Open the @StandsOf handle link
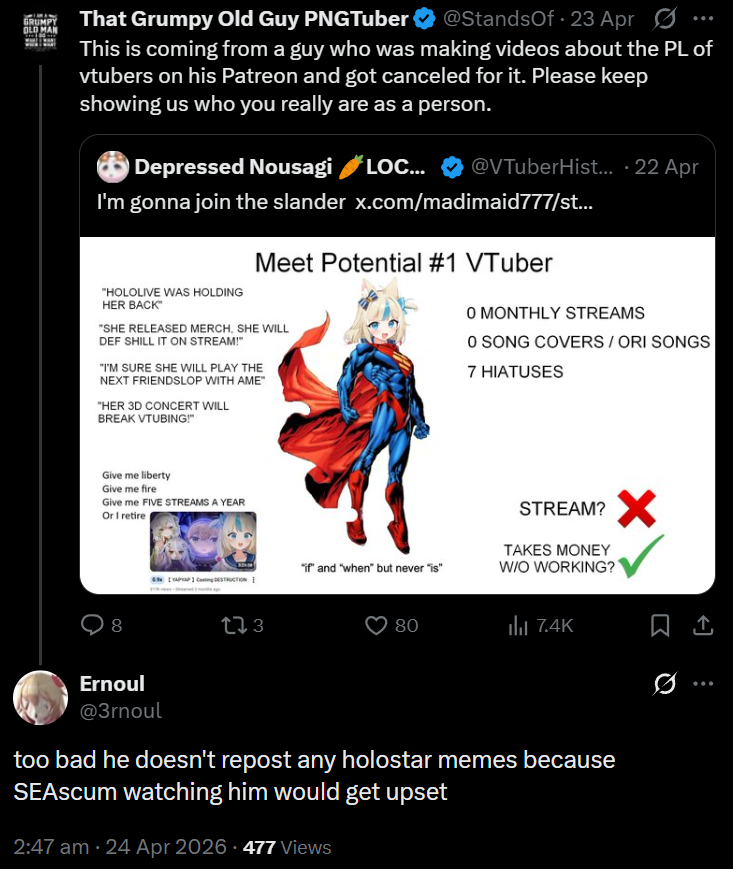Image resolution: width=733 pixels, height=869 pixels. [x=498, y=19]
